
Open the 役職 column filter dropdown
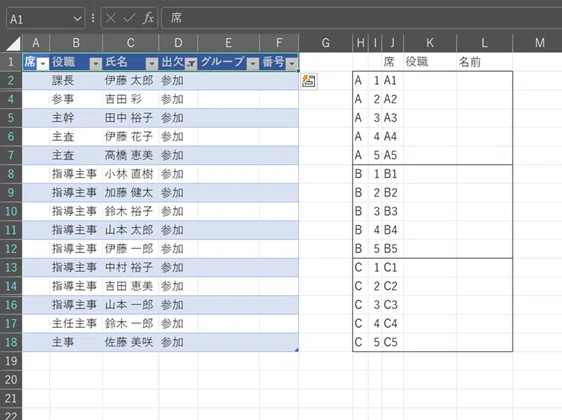[96, 64]
